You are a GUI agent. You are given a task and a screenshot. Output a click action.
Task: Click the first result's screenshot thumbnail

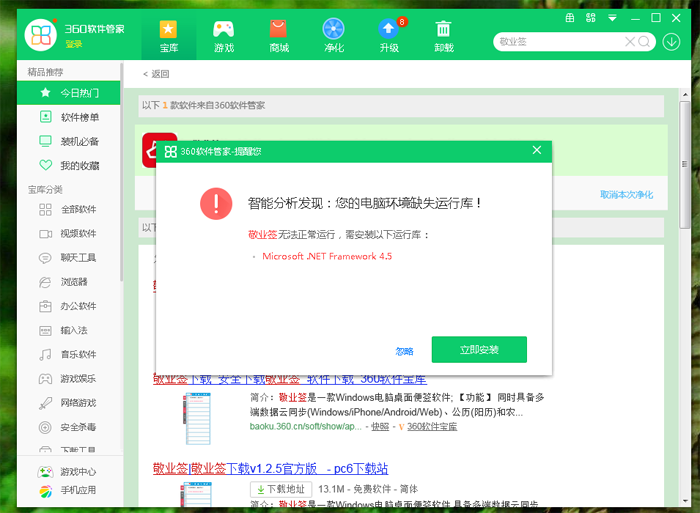click(x=197, y=418)
